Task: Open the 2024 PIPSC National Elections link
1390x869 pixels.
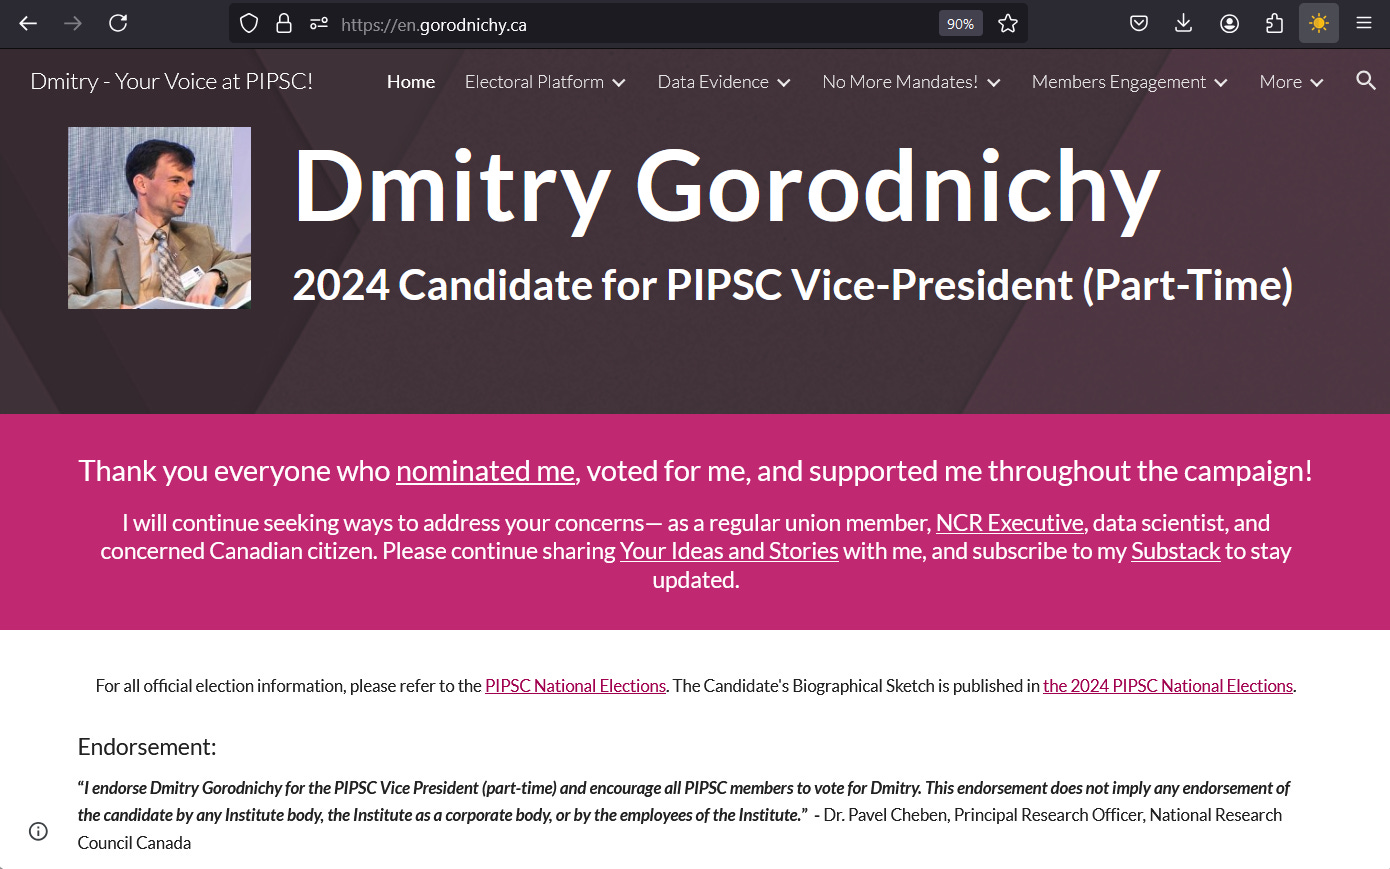Action: tap(1168, 686)
